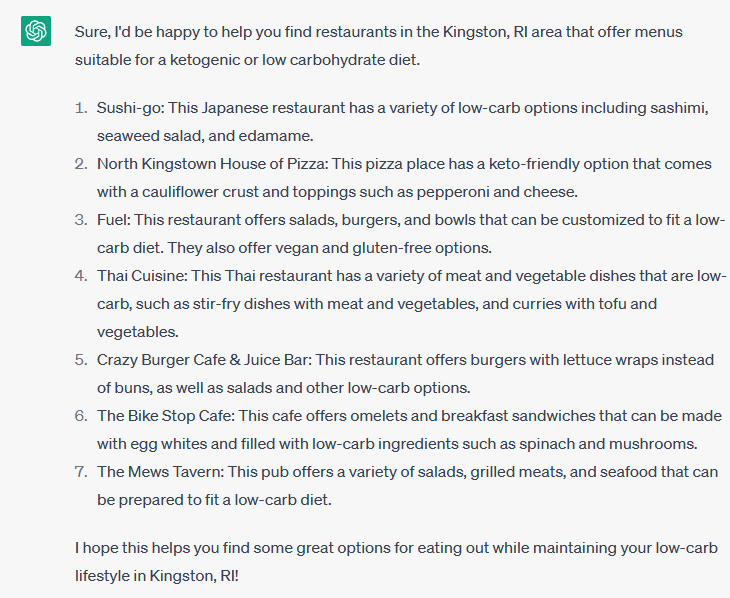This screenshot has height=598, width=730.
Task: Click list number 4 marker
Action: 81,276
